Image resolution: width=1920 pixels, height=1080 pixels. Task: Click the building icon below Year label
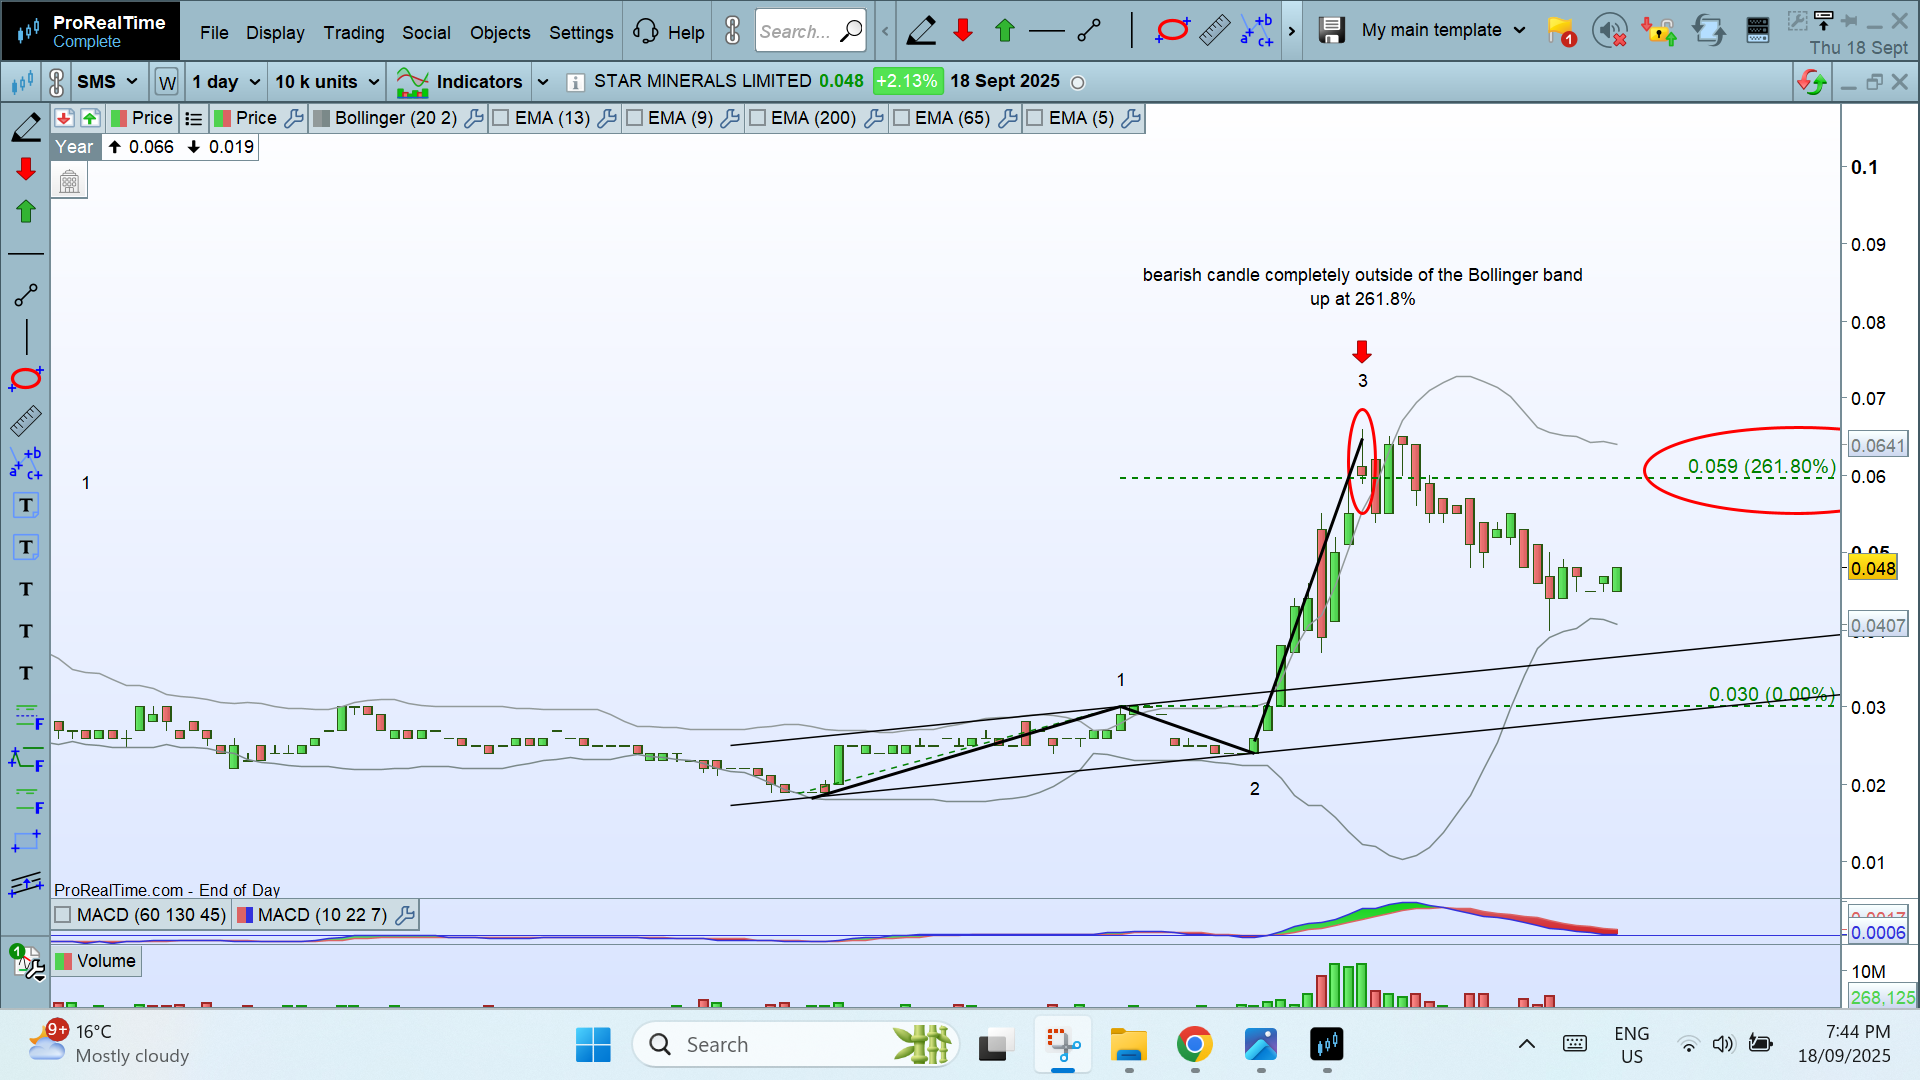tap(69, 182)
